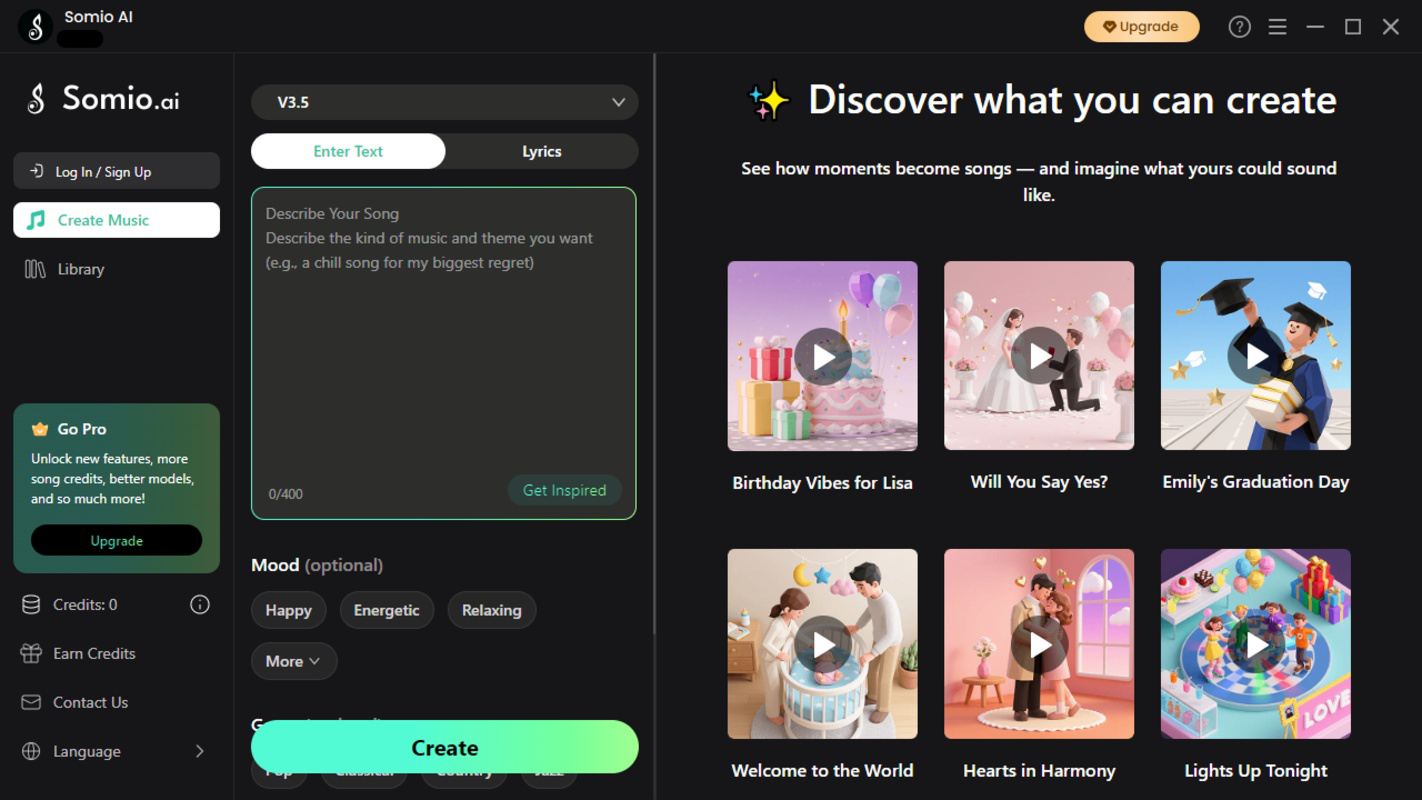This screenshot has height=800, width=1422.
Task: Play the Hearts in Harmony sample
Action: [1039, 644]
